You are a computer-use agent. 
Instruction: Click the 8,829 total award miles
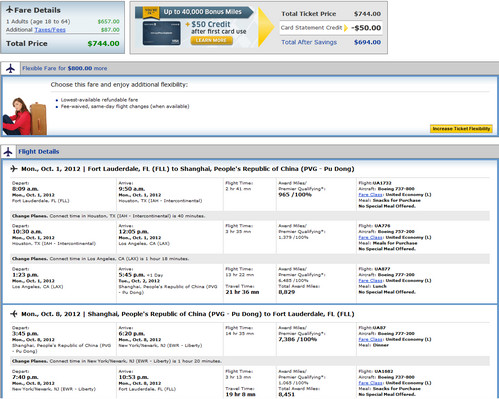click(287, 292)
